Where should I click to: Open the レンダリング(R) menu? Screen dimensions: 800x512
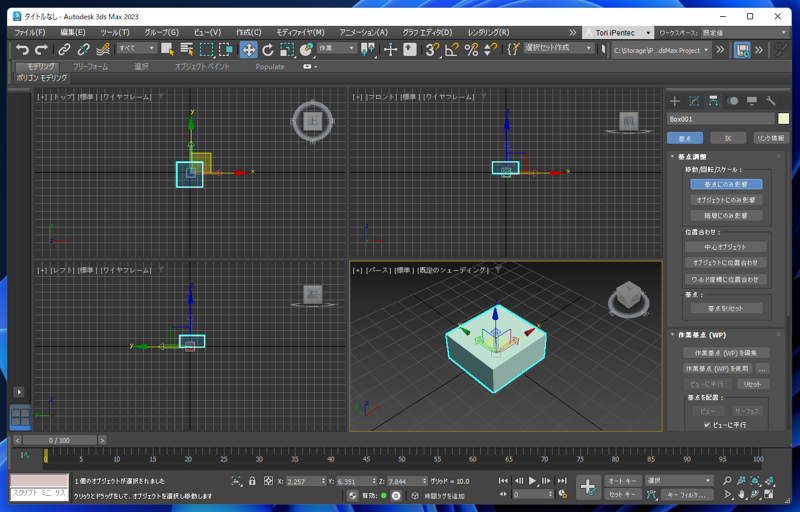pyautogui.click(x=488, y=32)
